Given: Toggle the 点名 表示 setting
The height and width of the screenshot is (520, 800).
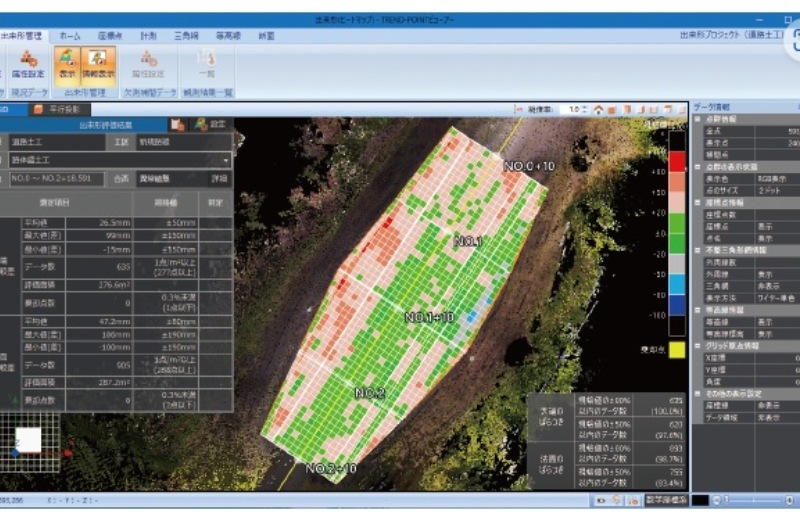Looking at the screenshot, I should coord(777,238).
